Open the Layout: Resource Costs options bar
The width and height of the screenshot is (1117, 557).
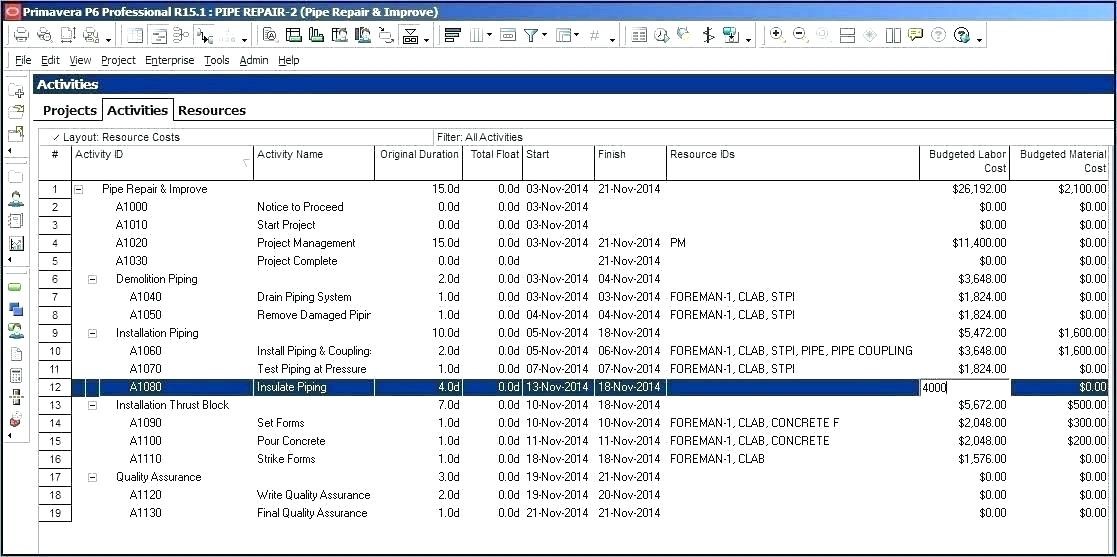[x=120, y=137]
